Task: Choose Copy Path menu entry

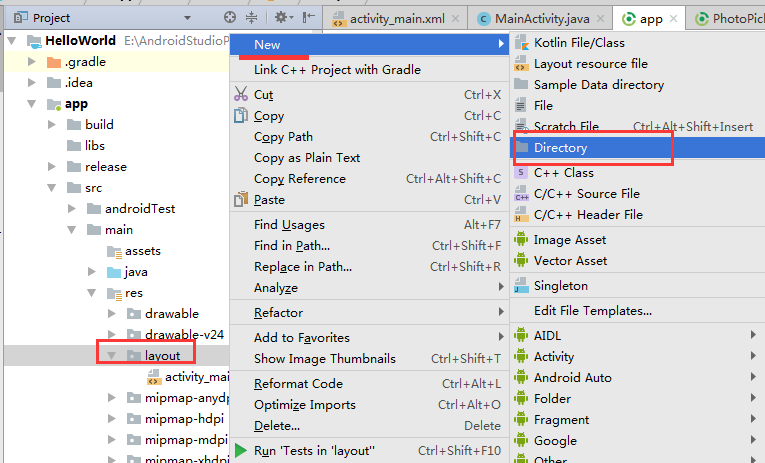Action: click(x=369, y=137)
